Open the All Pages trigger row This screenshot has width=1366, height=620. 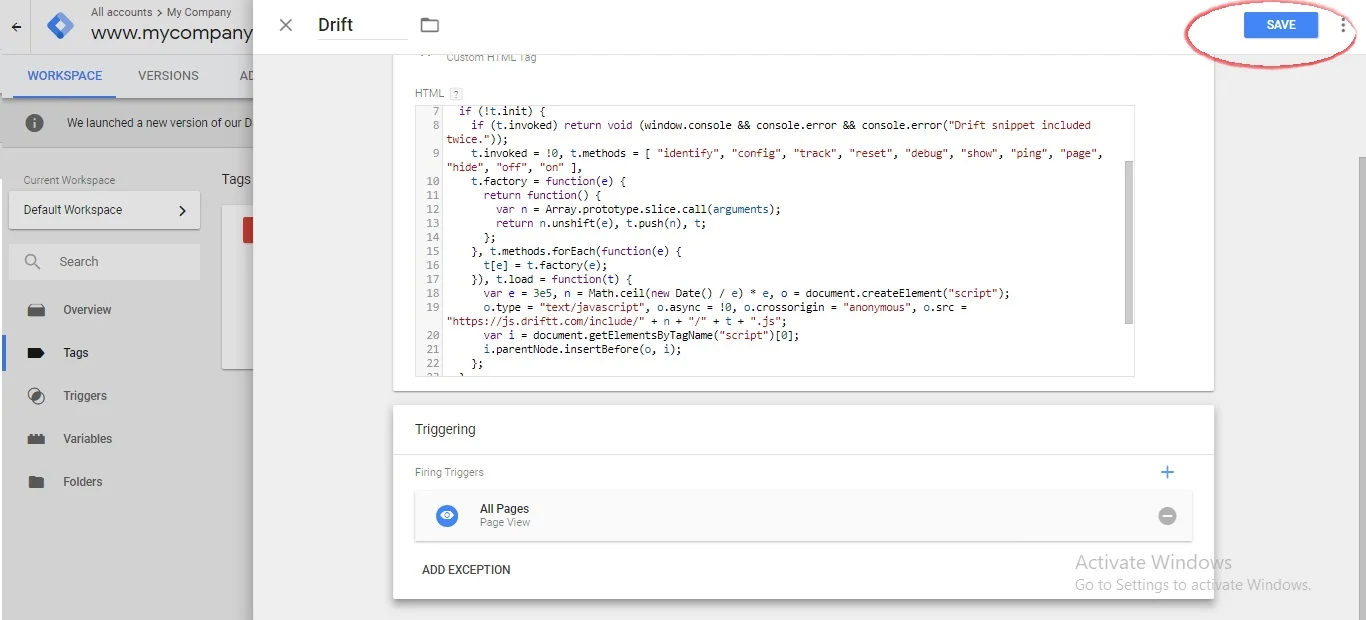[x=803, y=516]
